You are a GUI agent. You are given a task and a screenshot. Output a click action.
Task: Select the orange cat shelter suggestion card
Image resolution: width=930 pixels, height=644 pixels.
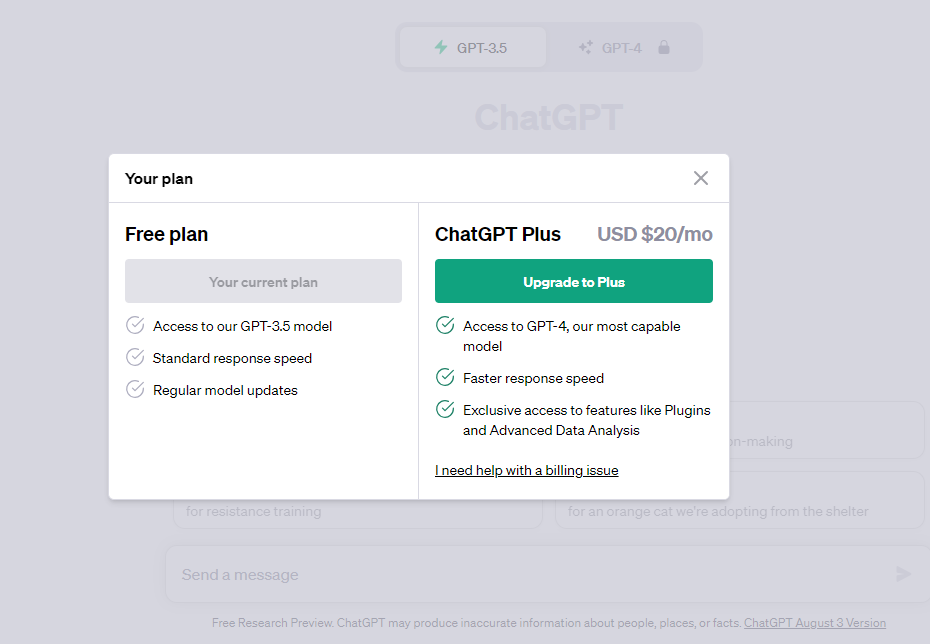[x=740, y=500]
